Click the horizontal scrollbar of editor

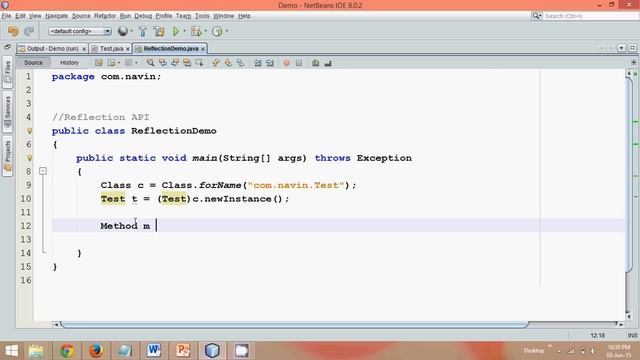[294, 324]
